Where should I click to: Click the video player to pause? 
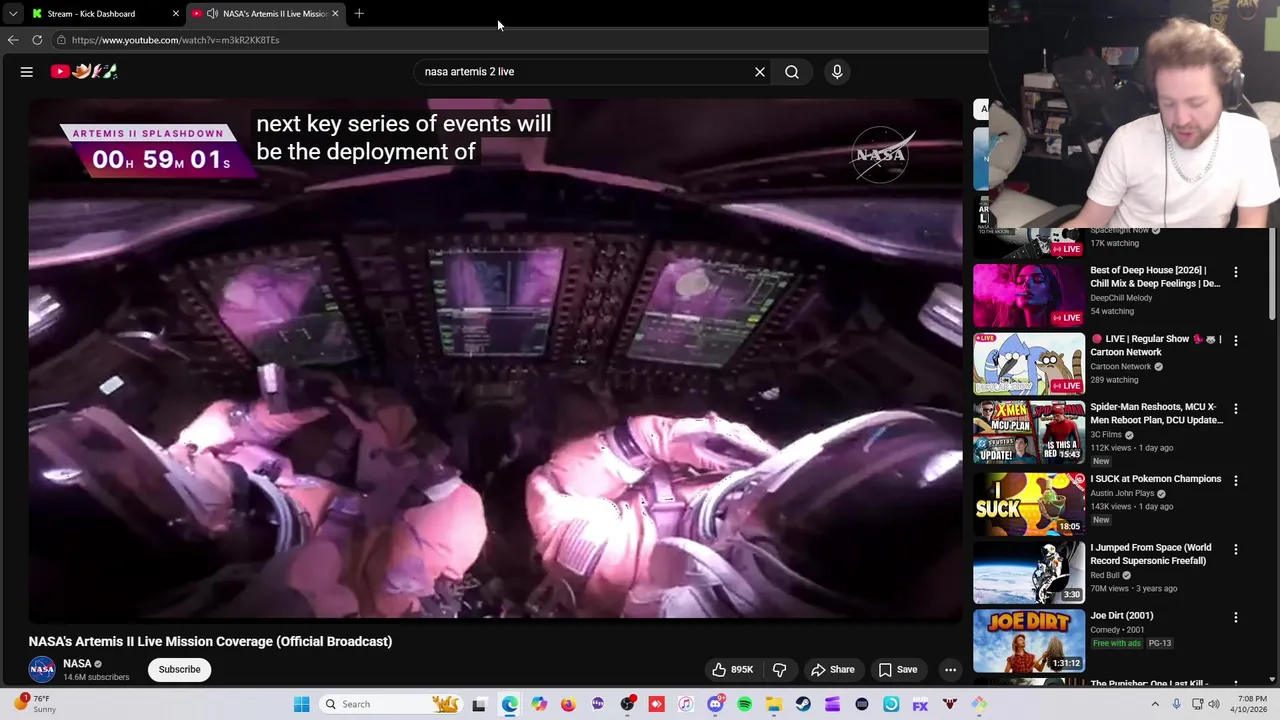pyautogui.click(x=495, y=360)
